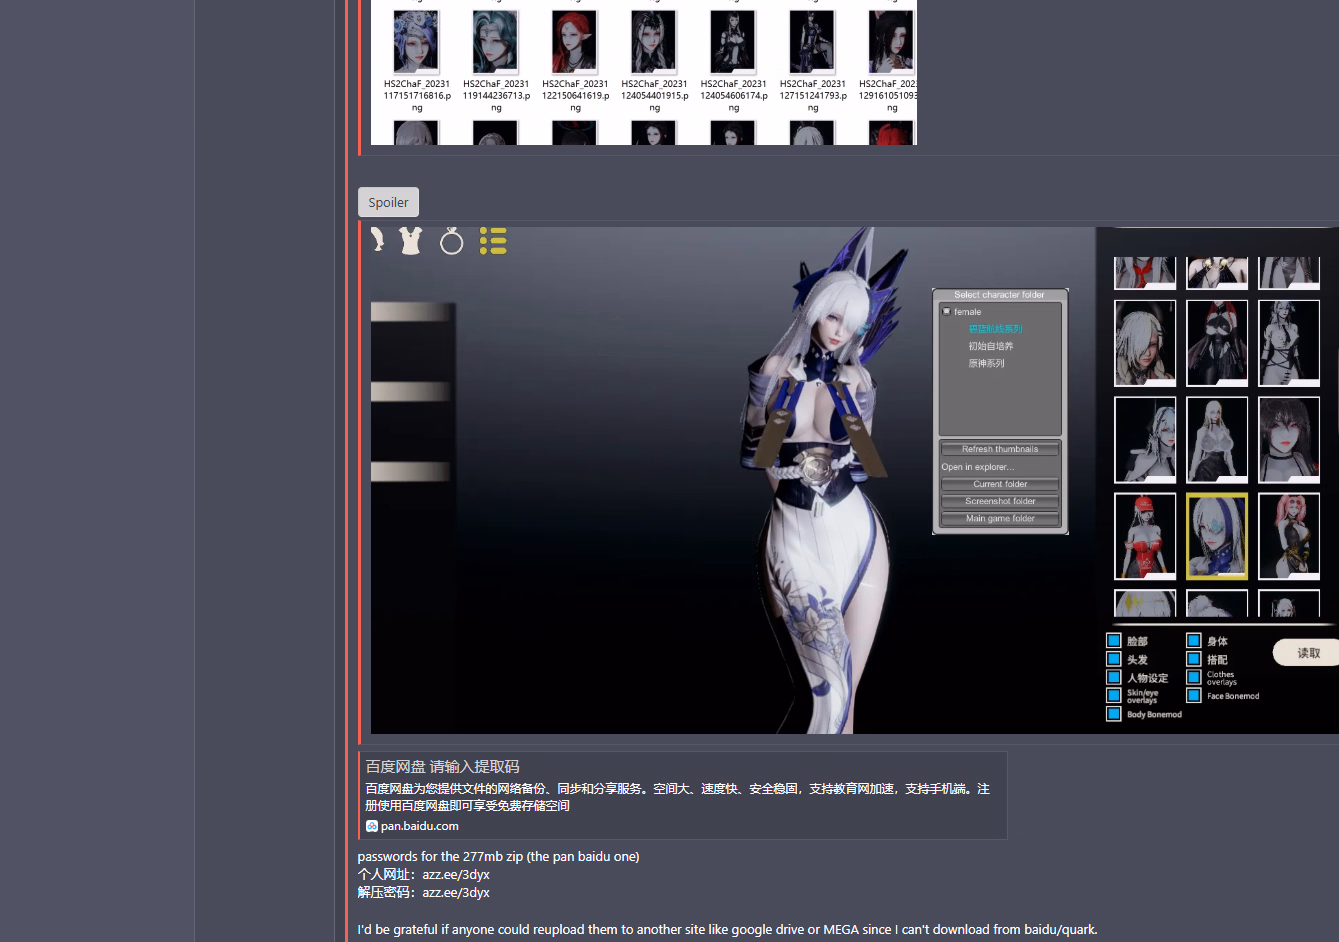Select the 原神系列 folder
Viewport: 1339px width, 942px height.
(x=986, y=364)
